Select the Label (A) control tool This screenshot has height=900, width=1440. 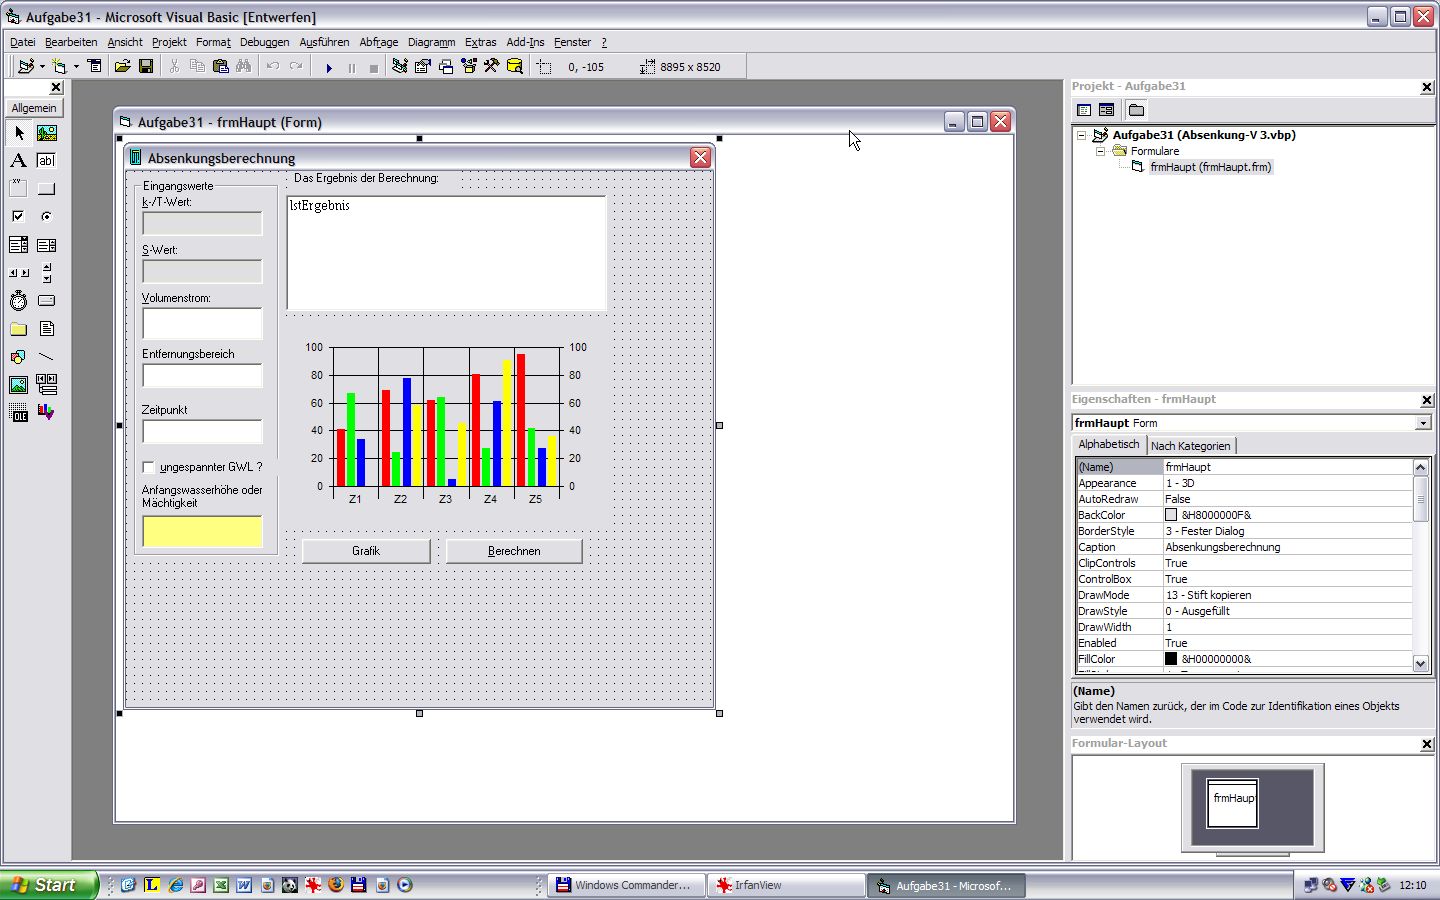[x=19, y=161]
